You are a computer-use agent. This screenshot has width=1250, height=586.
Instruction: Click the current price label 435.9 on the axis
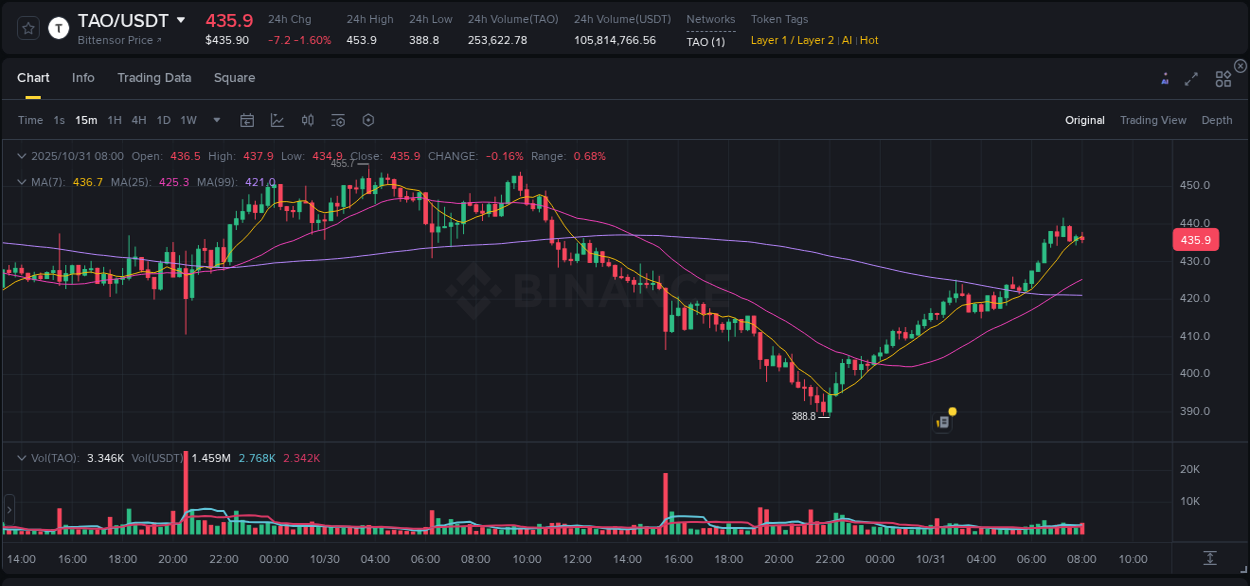1196,239
